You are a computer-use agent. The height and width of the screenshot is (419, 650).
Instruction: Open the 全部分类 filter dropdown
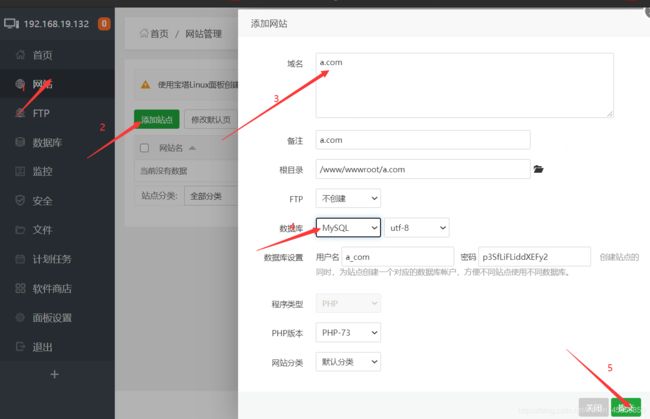[x=211, y=196]
